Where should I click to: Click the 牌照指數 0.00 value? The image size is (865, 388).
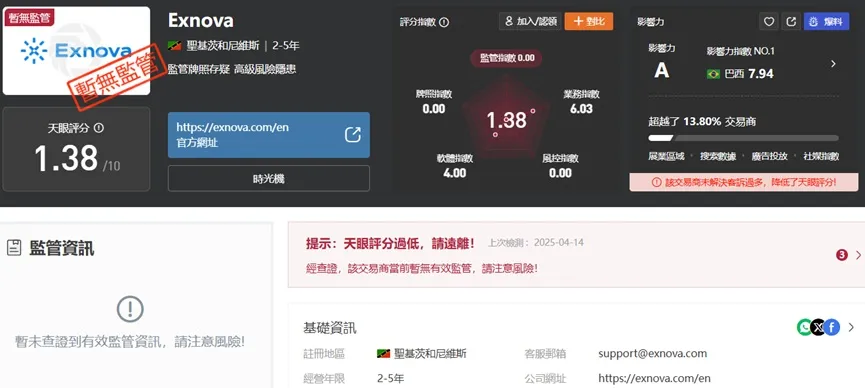pyautogui.click(x=434, y=109)
